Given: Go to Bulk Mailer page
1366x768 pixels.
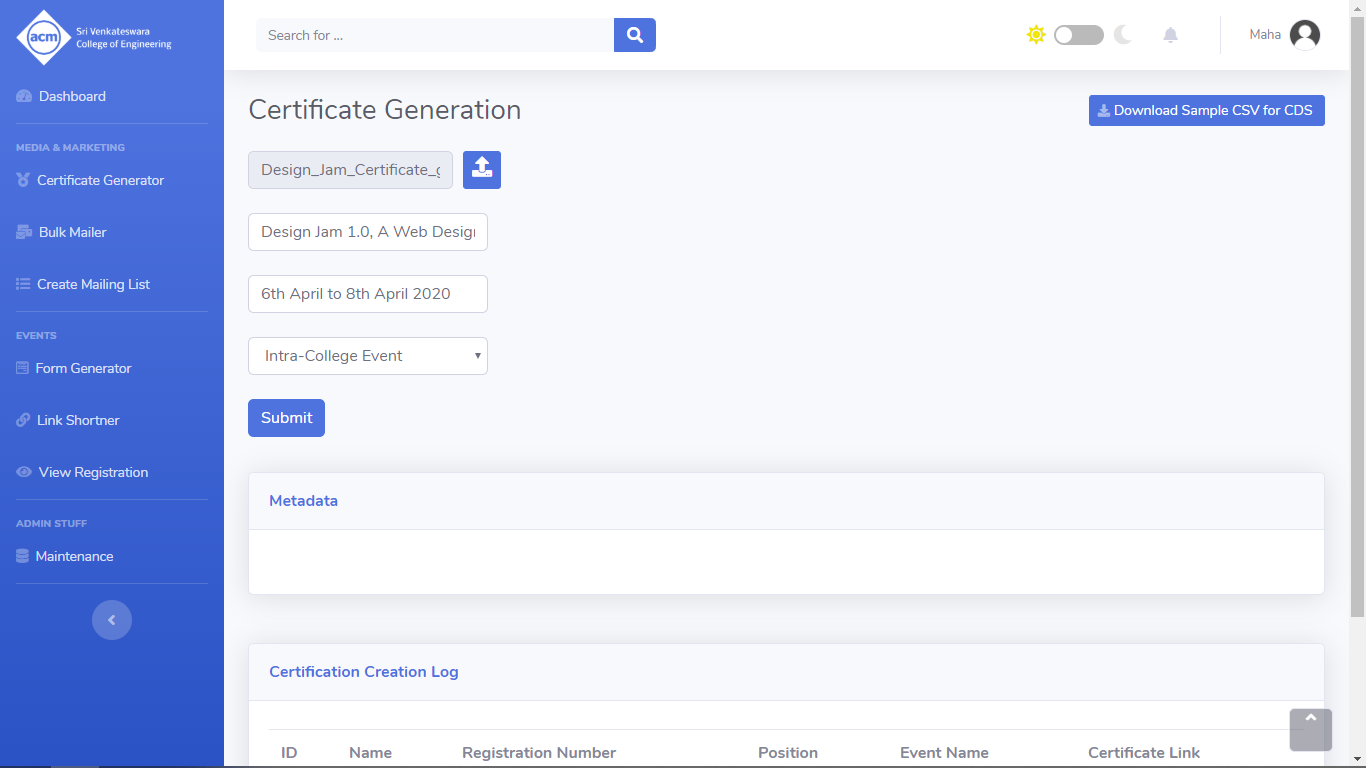Looking at the screenshot, I should pos(72,232).
